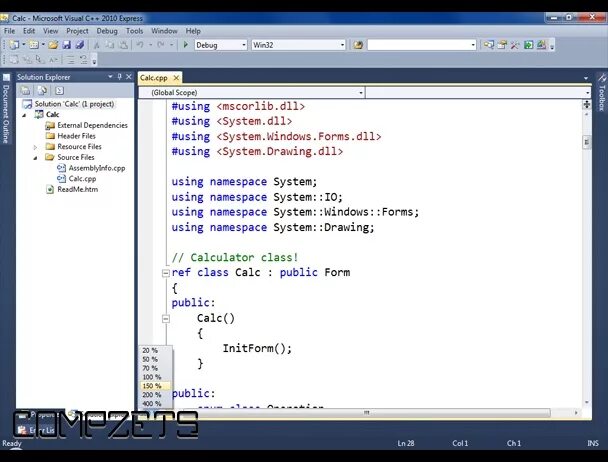
Task: Open the Edit menu
Action: pyautogui.click(x=29, y=31)
